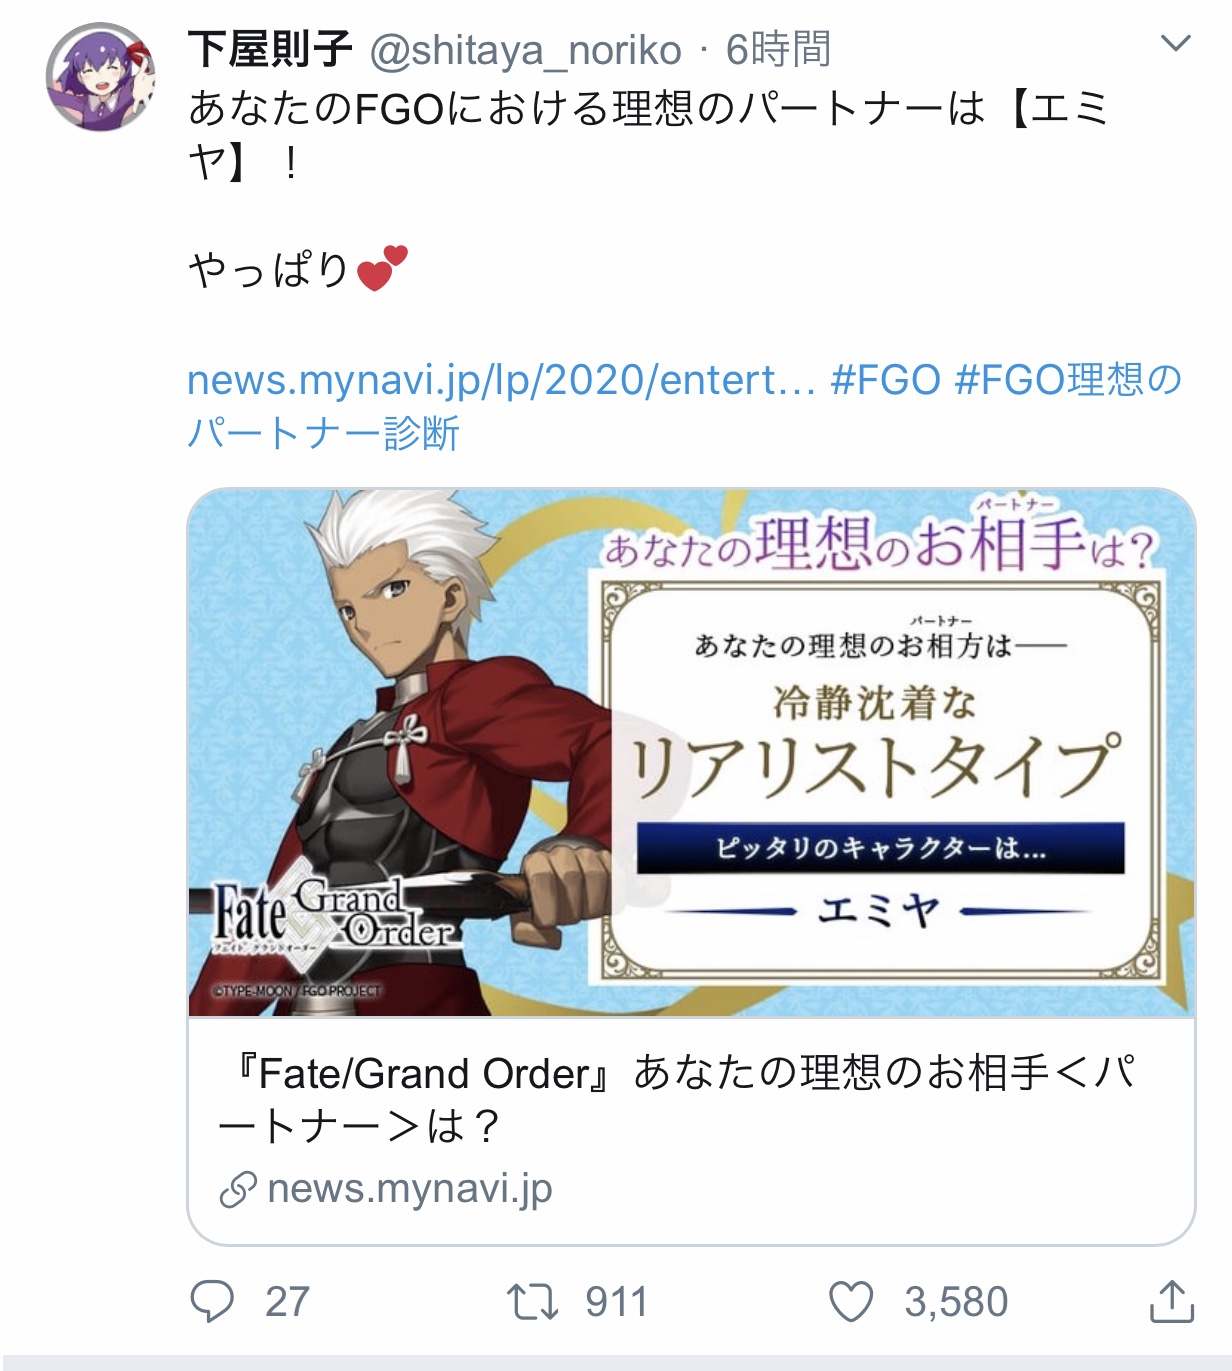
Task: Like the tweet with heart icon
Action: [851, 1302]
